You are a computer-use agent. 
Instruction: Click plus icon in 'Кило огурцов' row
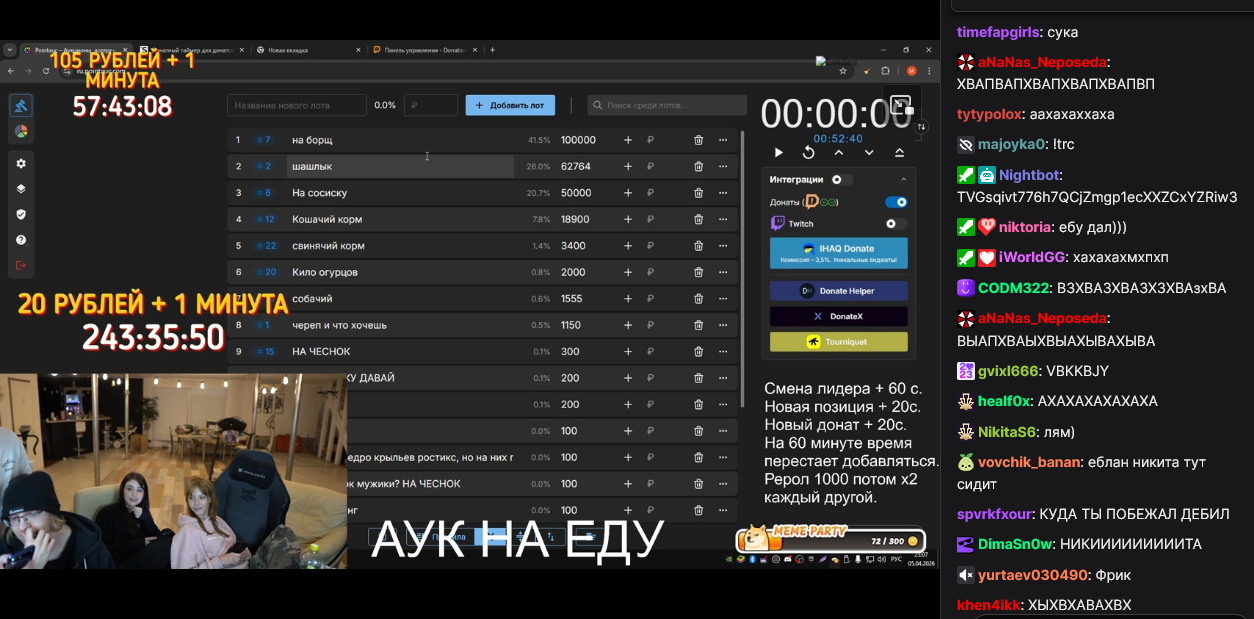(x=628, y=272)
